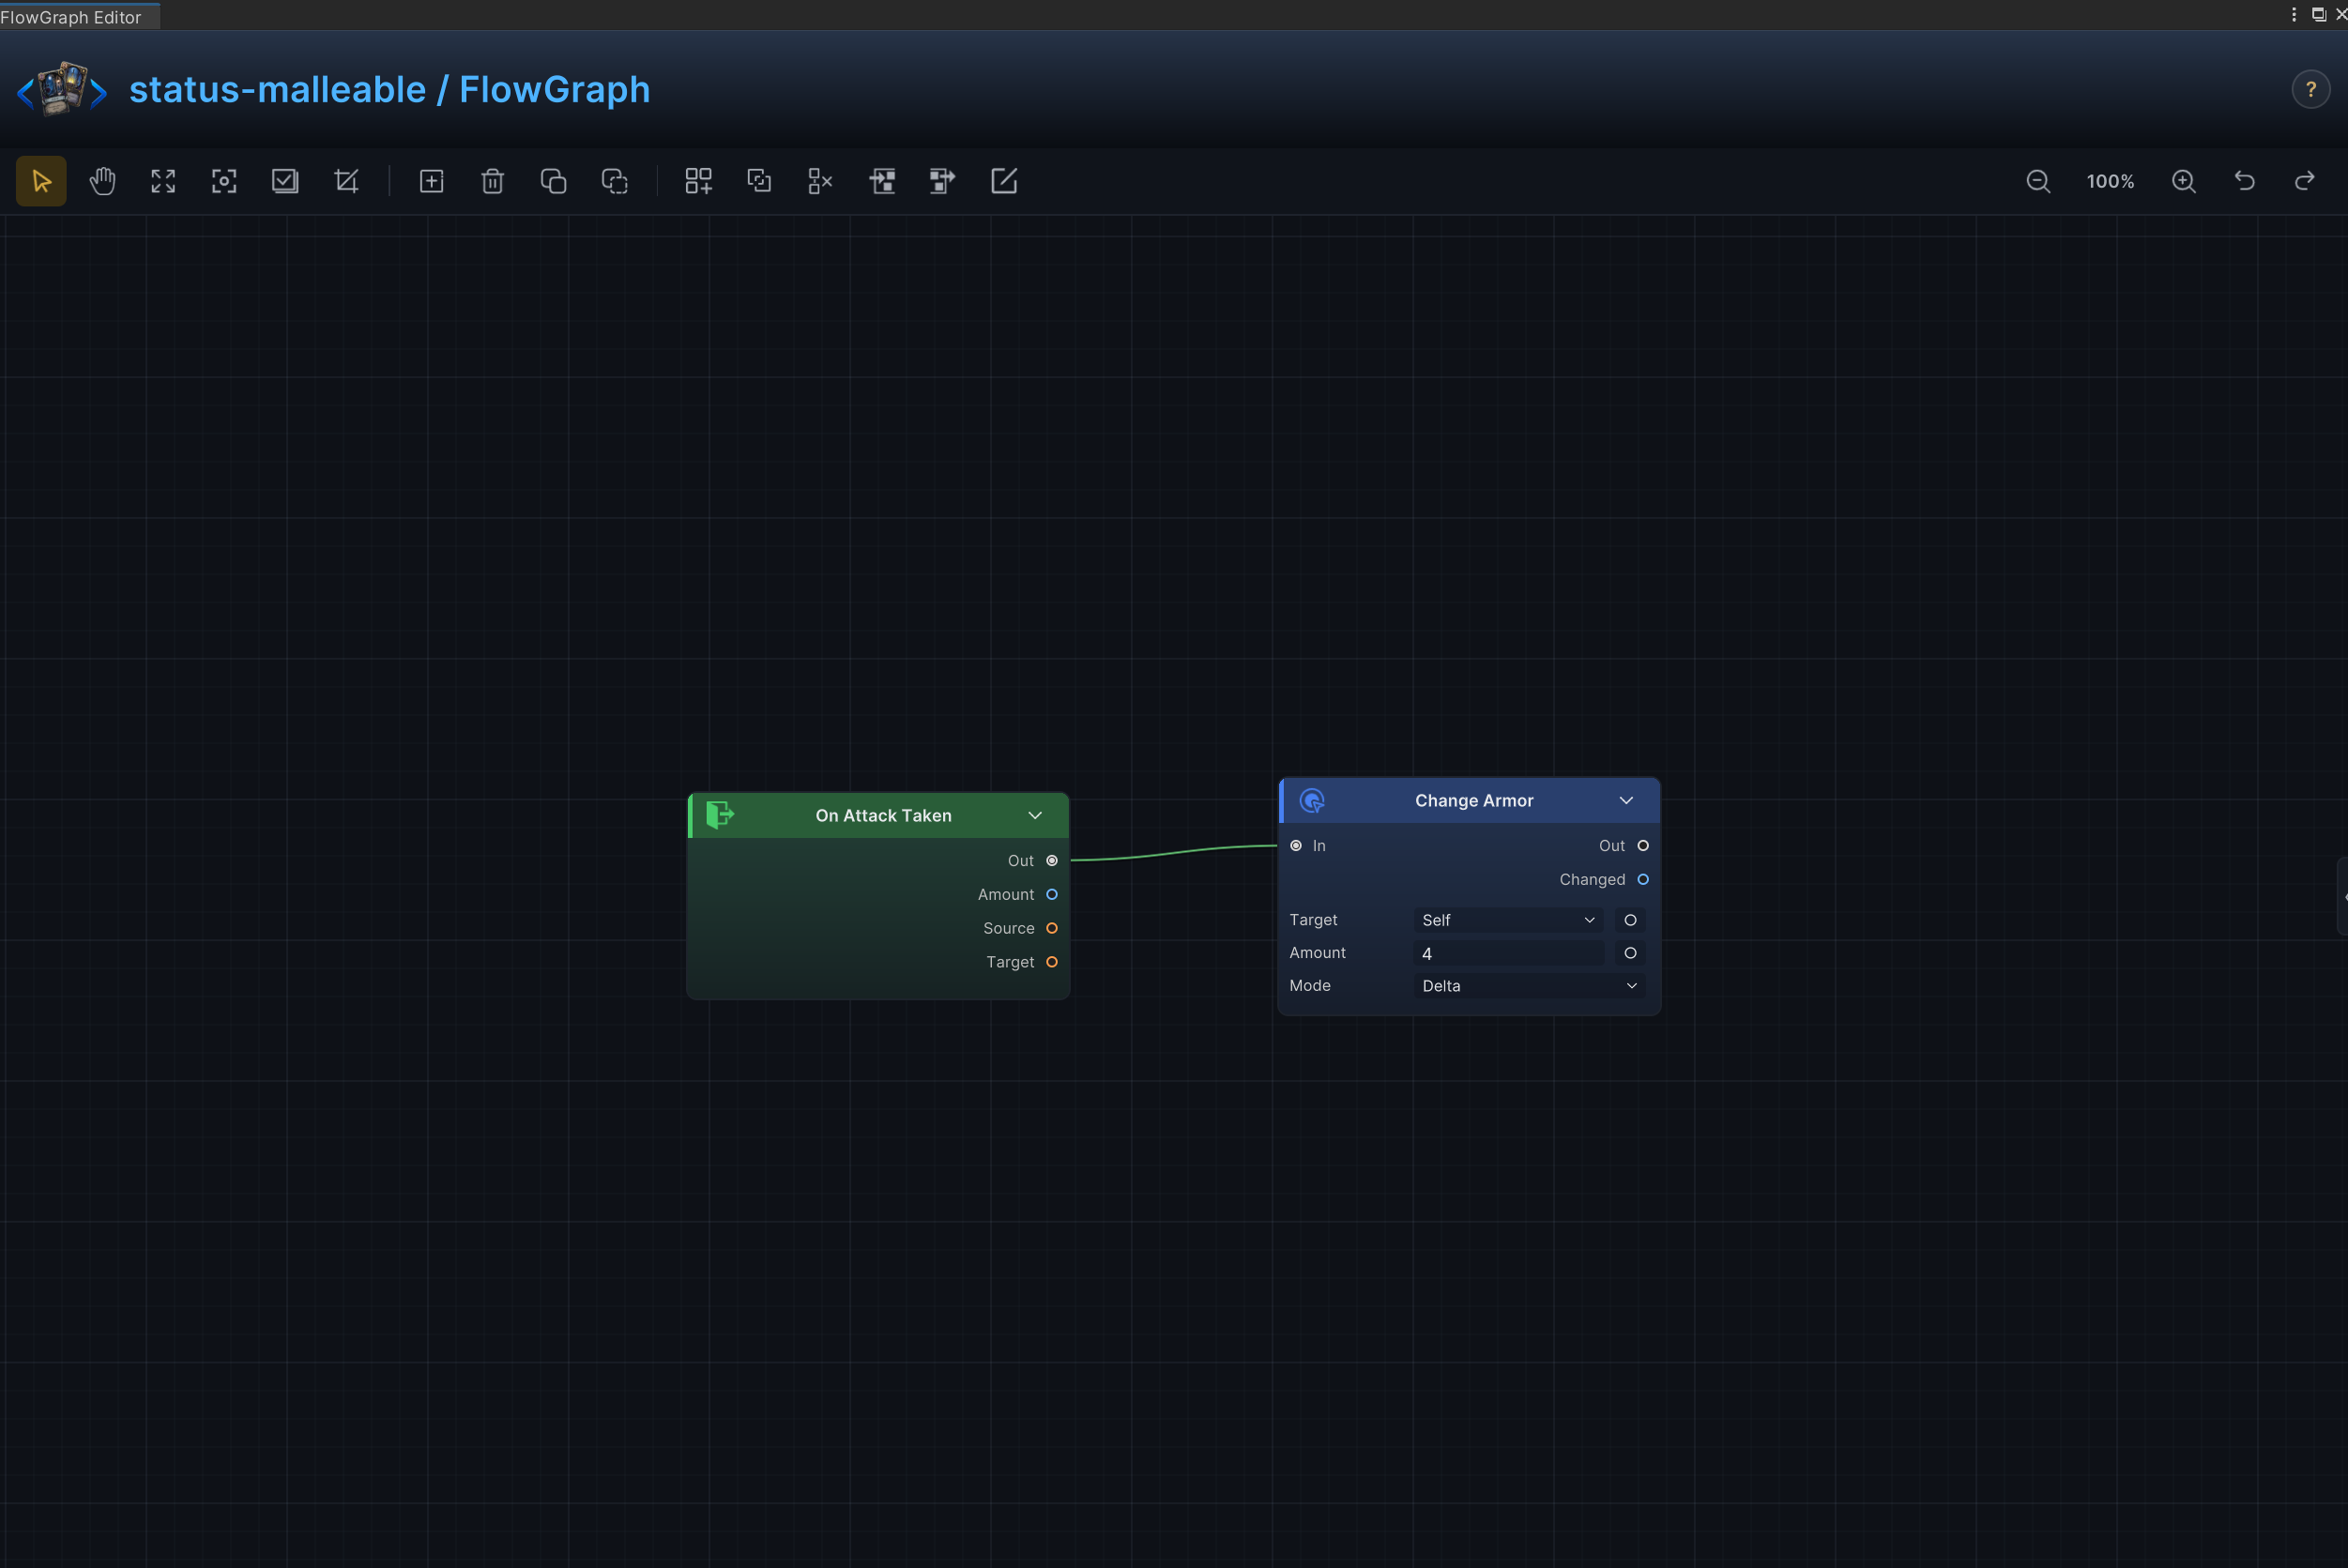Image resolution: width=2348 pixels, height=1568 pixels.
Task: Click the status-malleable breadcrumb text
Action: [x=278, y=89]
